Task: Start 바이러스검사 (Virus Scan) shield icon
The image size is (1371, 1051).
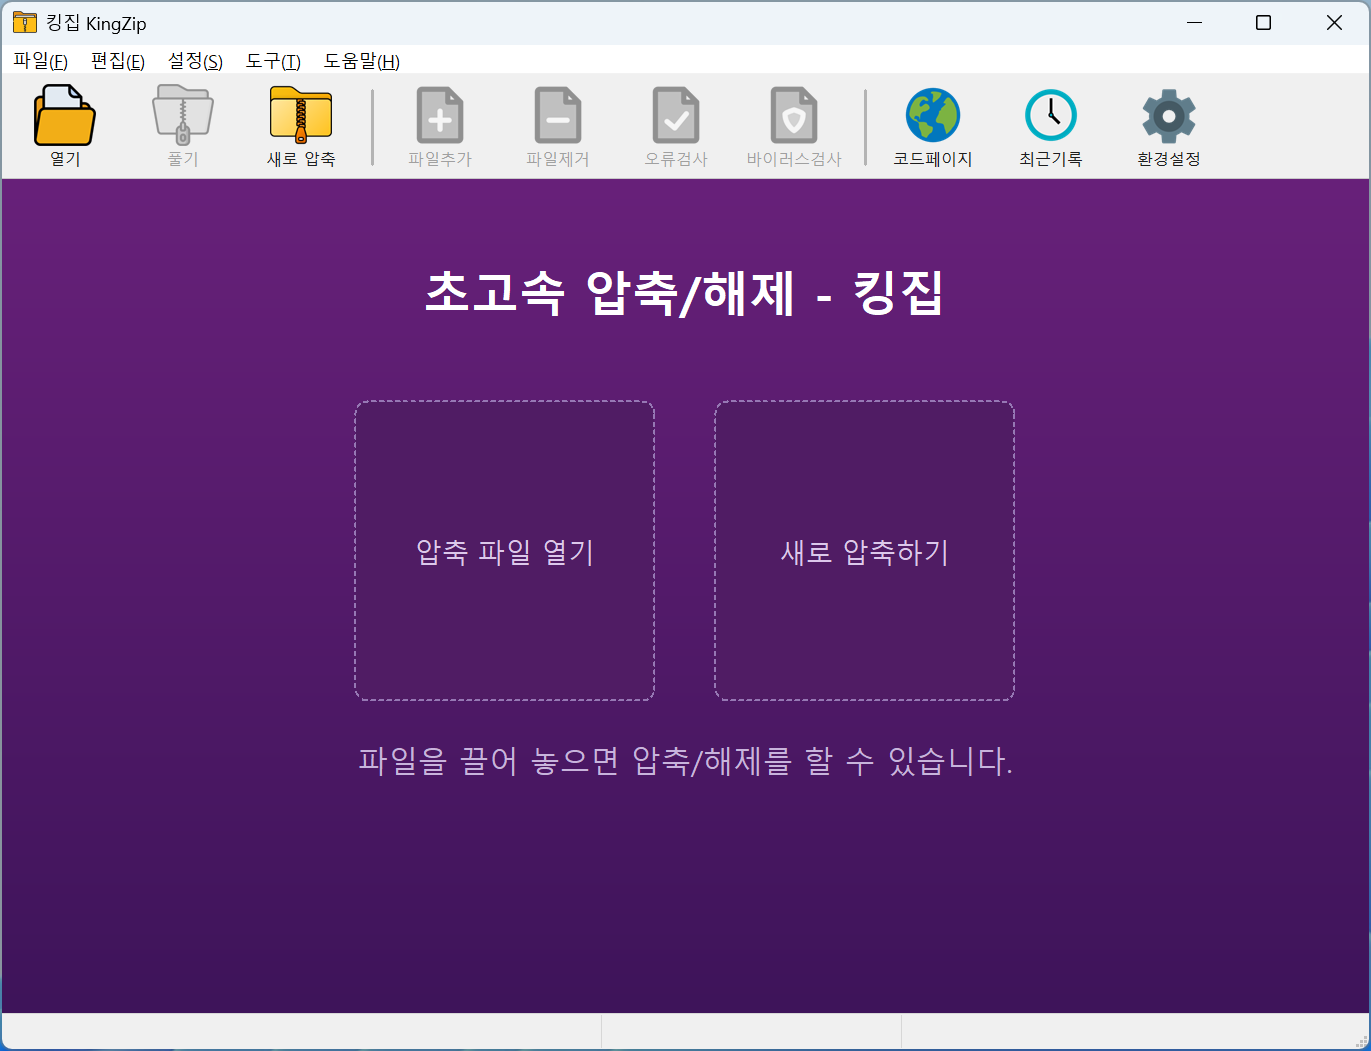Action: [x=793, y=116]
